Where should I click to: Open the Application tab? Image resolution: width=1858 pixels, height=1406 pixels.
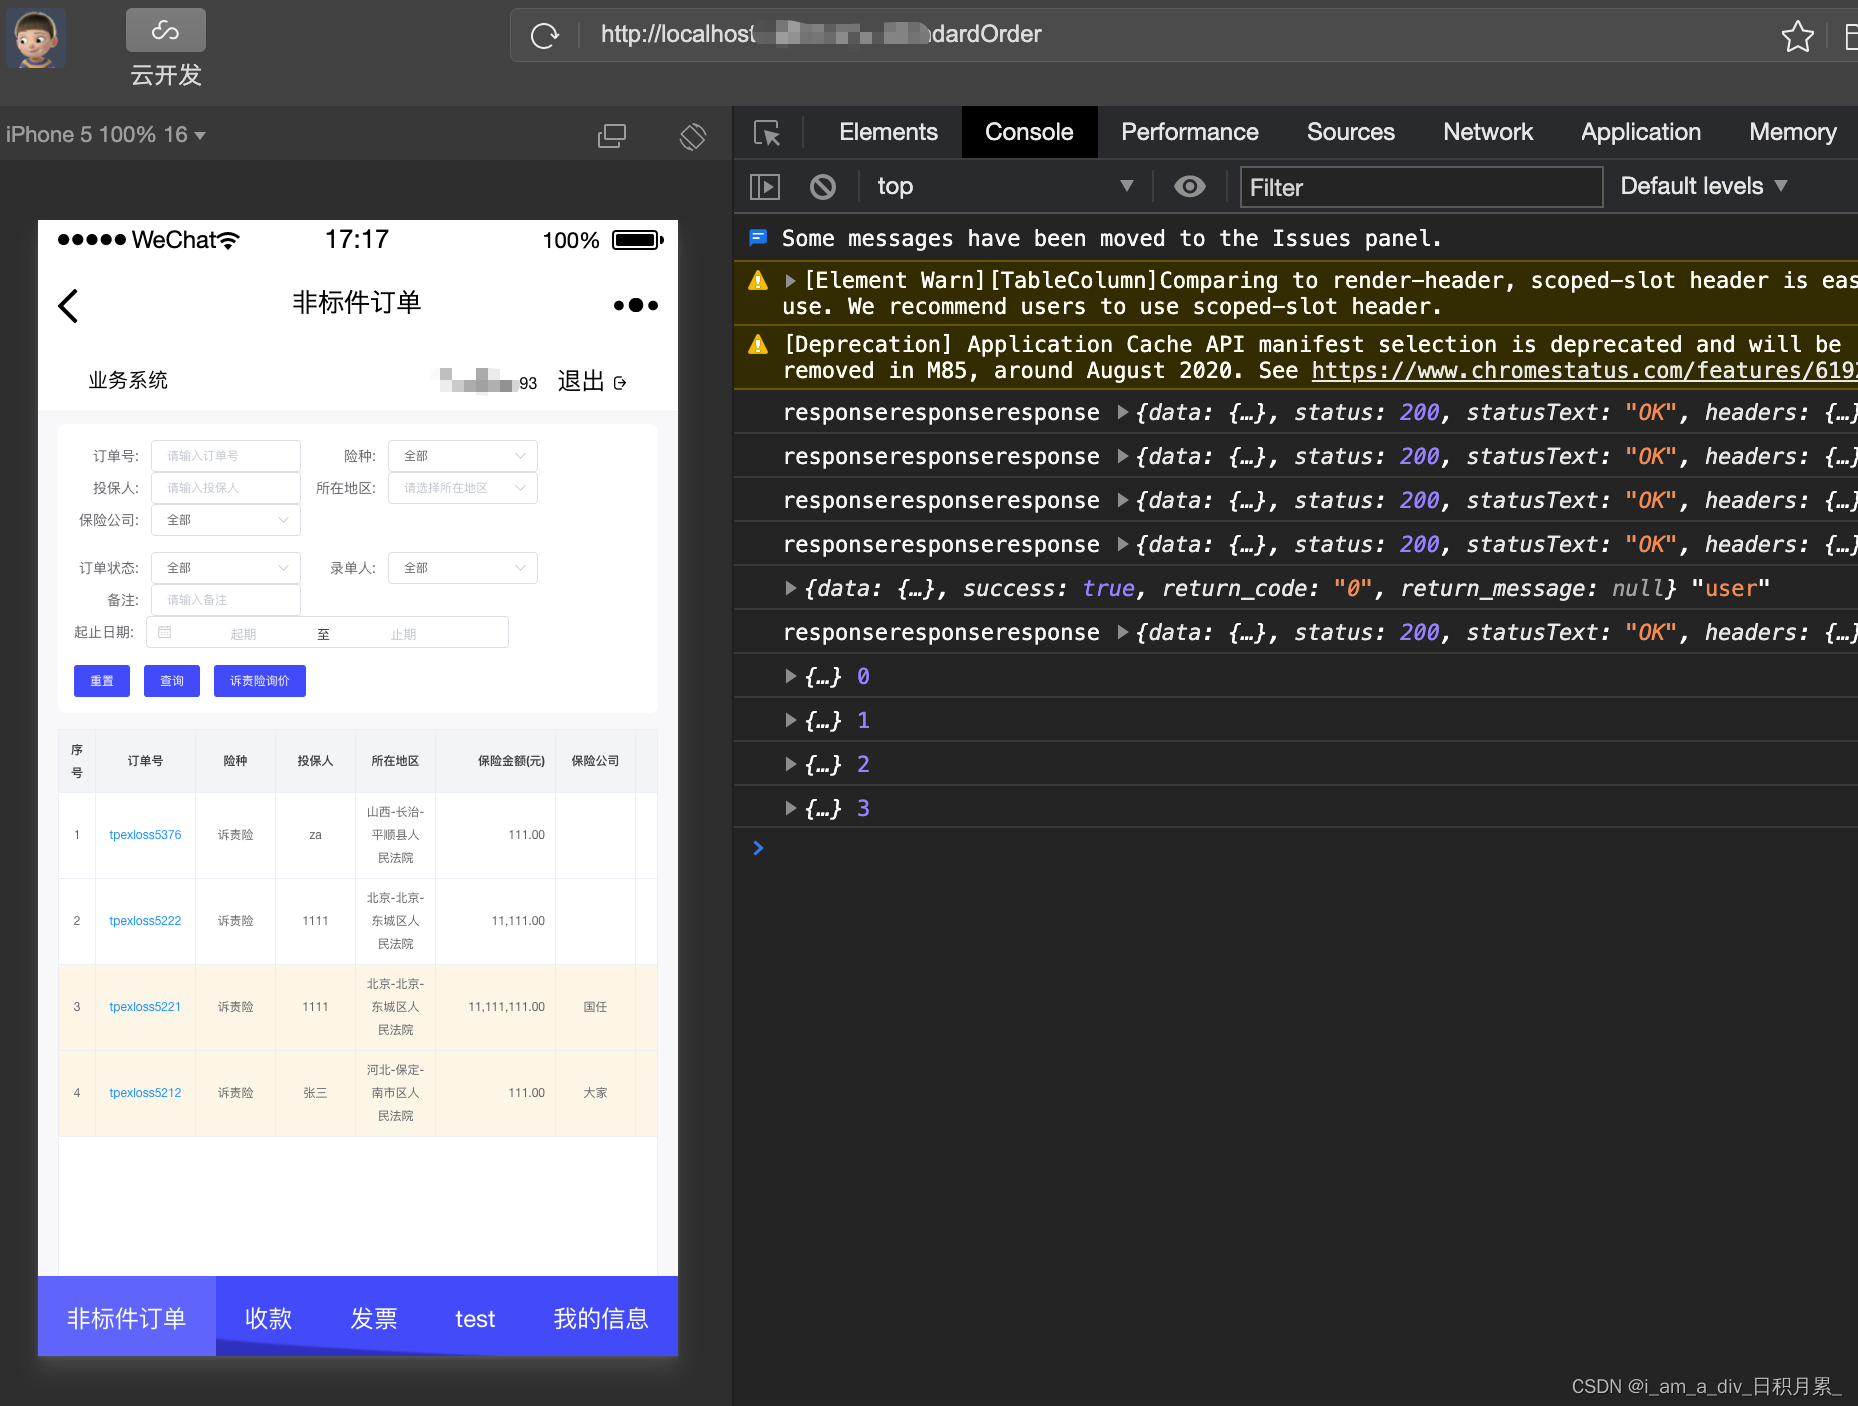1640,132
